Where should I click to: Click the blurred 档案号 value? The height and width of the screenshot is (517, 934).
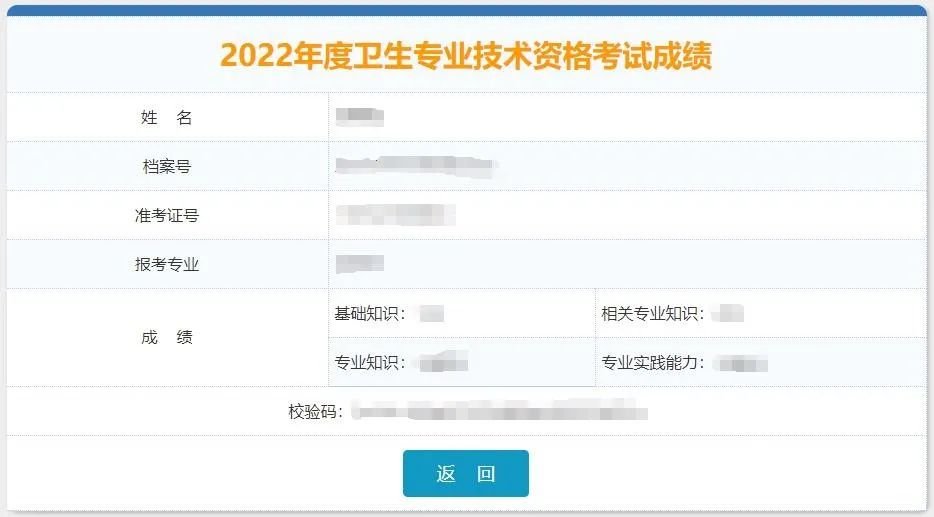pos(415,166)
